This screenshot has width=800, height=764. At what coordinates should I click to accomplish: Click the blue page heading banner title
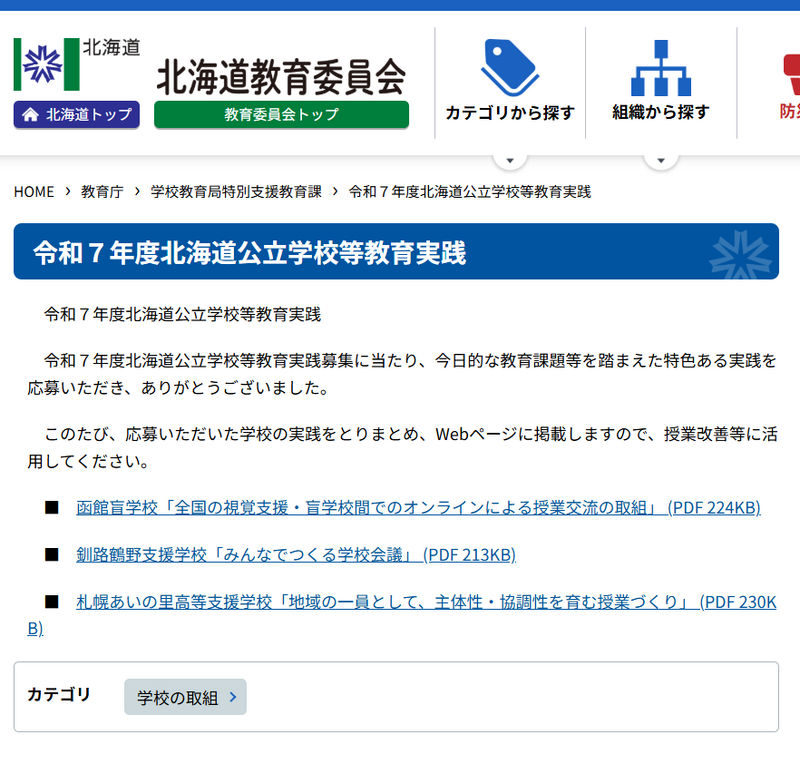(250, 252)
